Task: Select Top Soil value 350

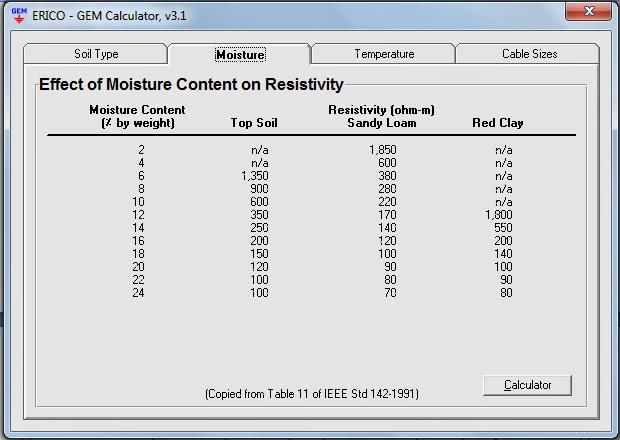Action: click(x=259, y=215)
